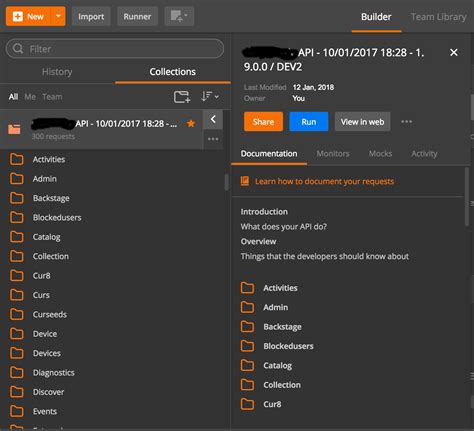
Task: Collapse the collection details with chevron
Action: pos(213,119)
